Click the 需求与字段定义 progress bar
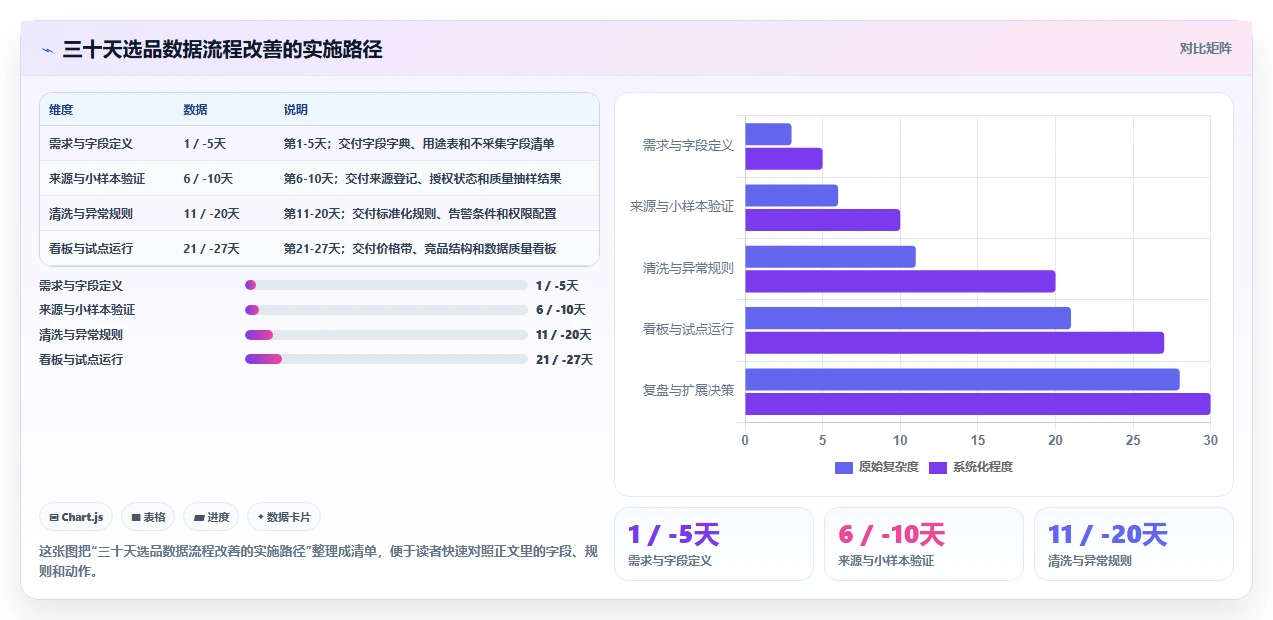Screen dimensions: 1273x620 [386, 285]
